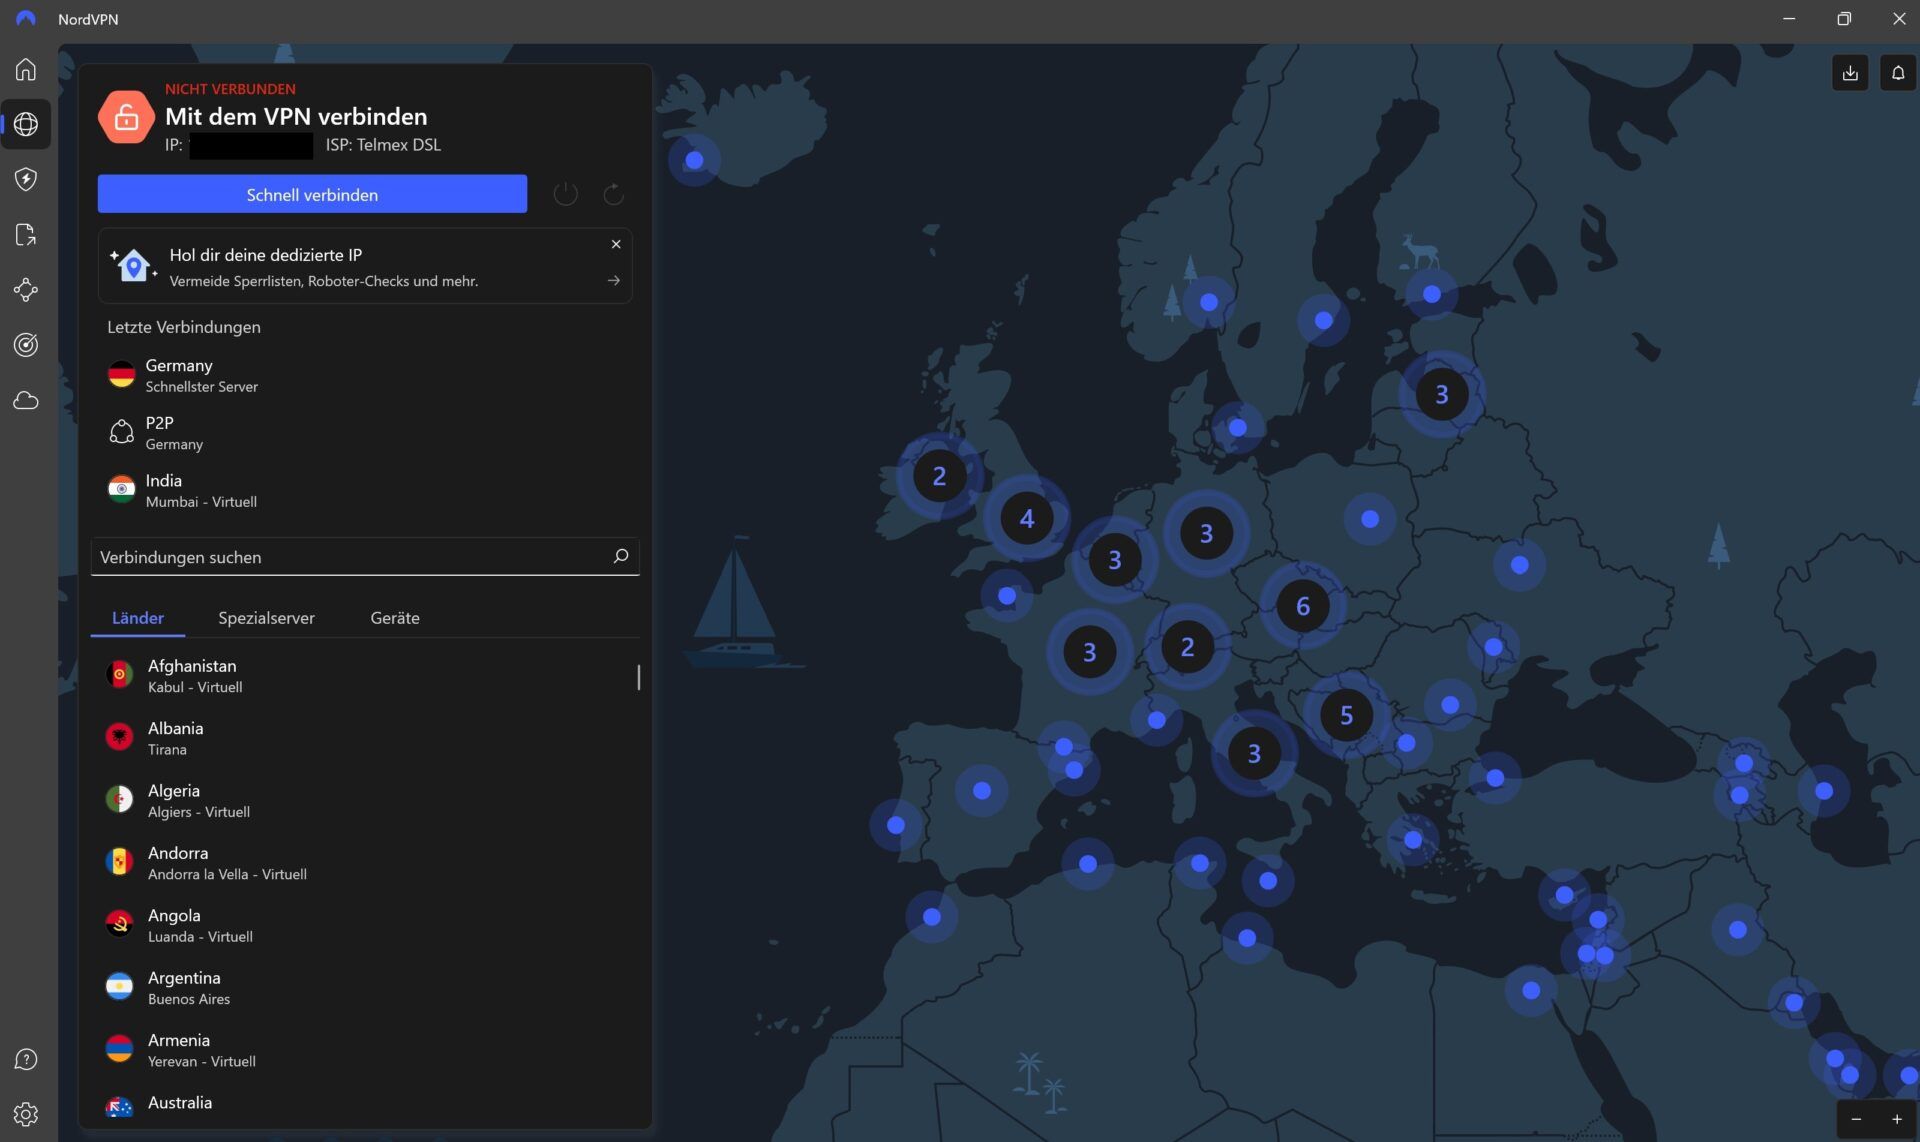This screenshot has width=1920, height=1142.
Task: Click the India flag icon
Action: point(121,490)
